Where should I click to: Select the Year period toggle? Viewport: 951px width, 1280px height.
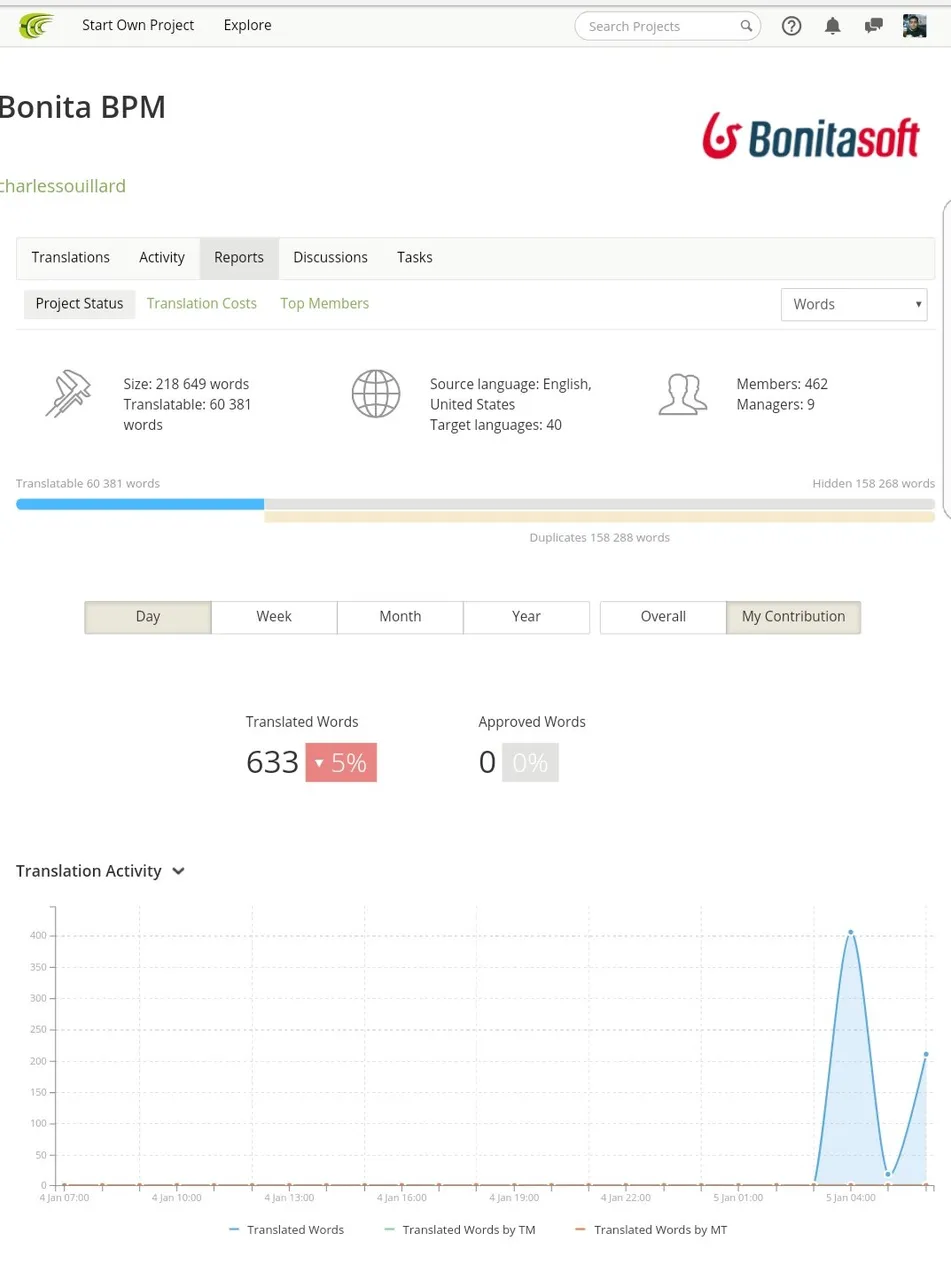point(526,617)
